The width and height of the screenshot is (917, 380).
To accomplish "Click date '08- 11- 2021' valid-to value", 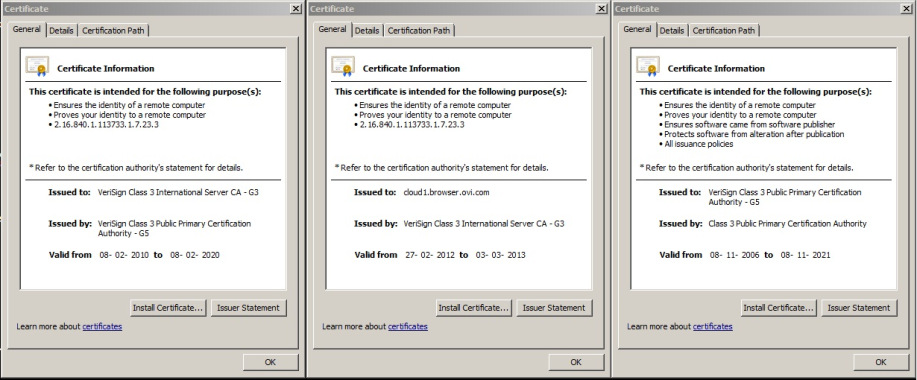I will pos(805,255).
